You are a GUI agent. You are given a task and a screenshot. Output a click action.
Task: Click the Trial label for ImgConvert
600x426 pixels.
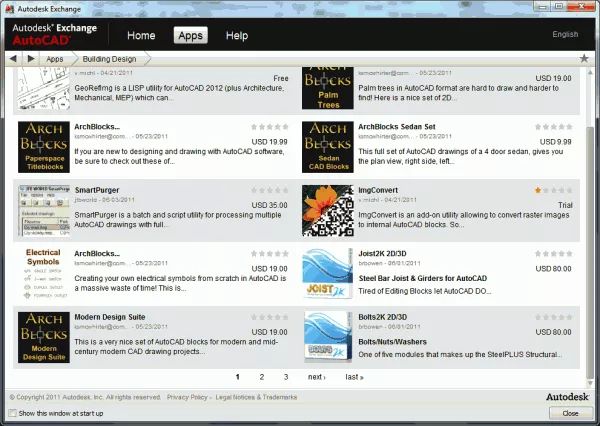tap(565, 205)
